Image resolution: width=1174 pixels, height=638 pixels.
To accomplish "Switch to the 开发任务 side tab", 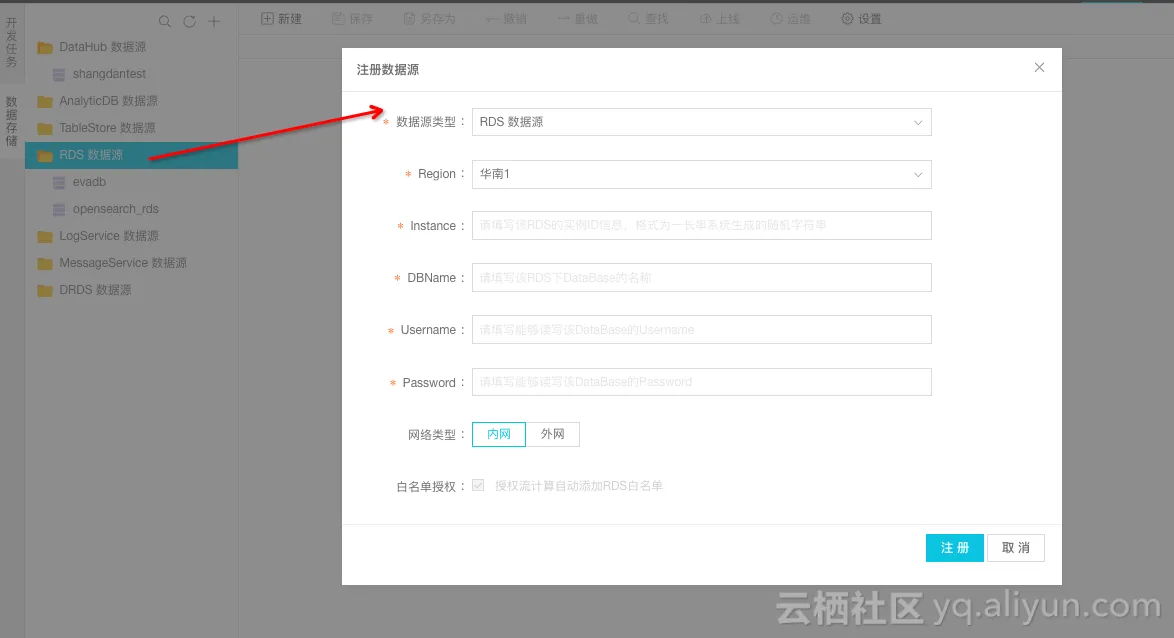I will 11,43.
